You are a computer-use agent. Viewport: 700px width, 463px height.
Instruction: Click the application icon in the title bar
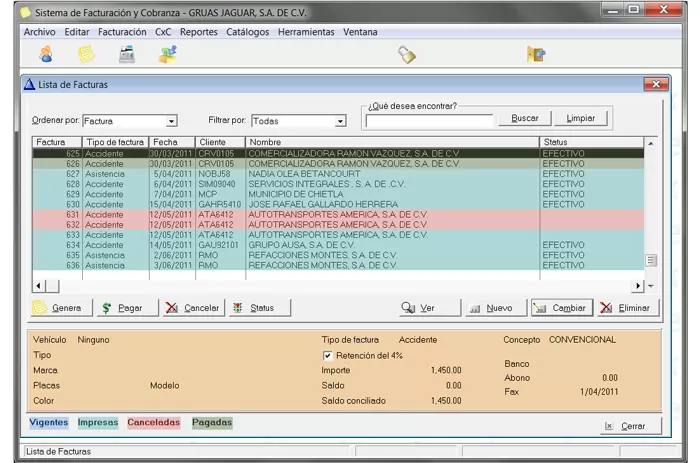[x=26, y=13]
